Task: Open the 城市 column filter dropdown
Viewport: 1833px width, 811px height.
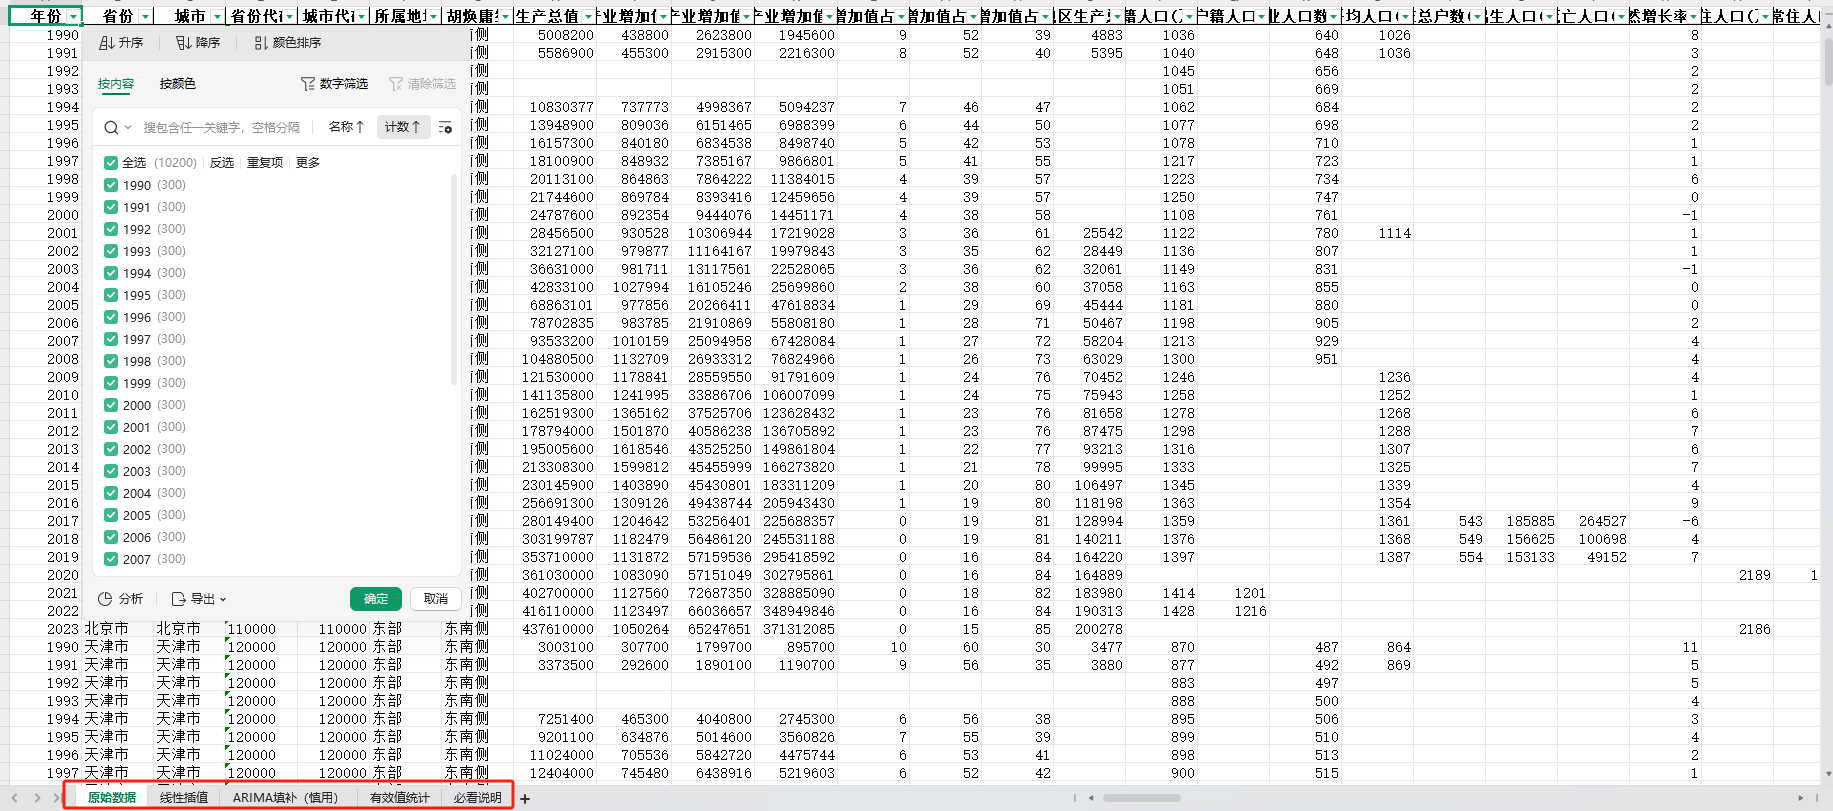Action: 217,17
